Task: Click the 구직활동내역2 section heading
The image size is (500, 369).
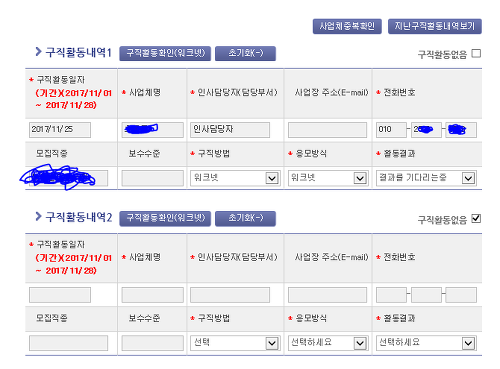Action: pos(79,217)
